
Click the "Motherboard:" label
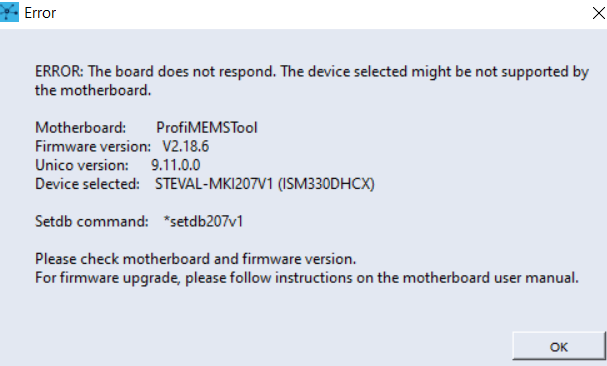[81, 128]
